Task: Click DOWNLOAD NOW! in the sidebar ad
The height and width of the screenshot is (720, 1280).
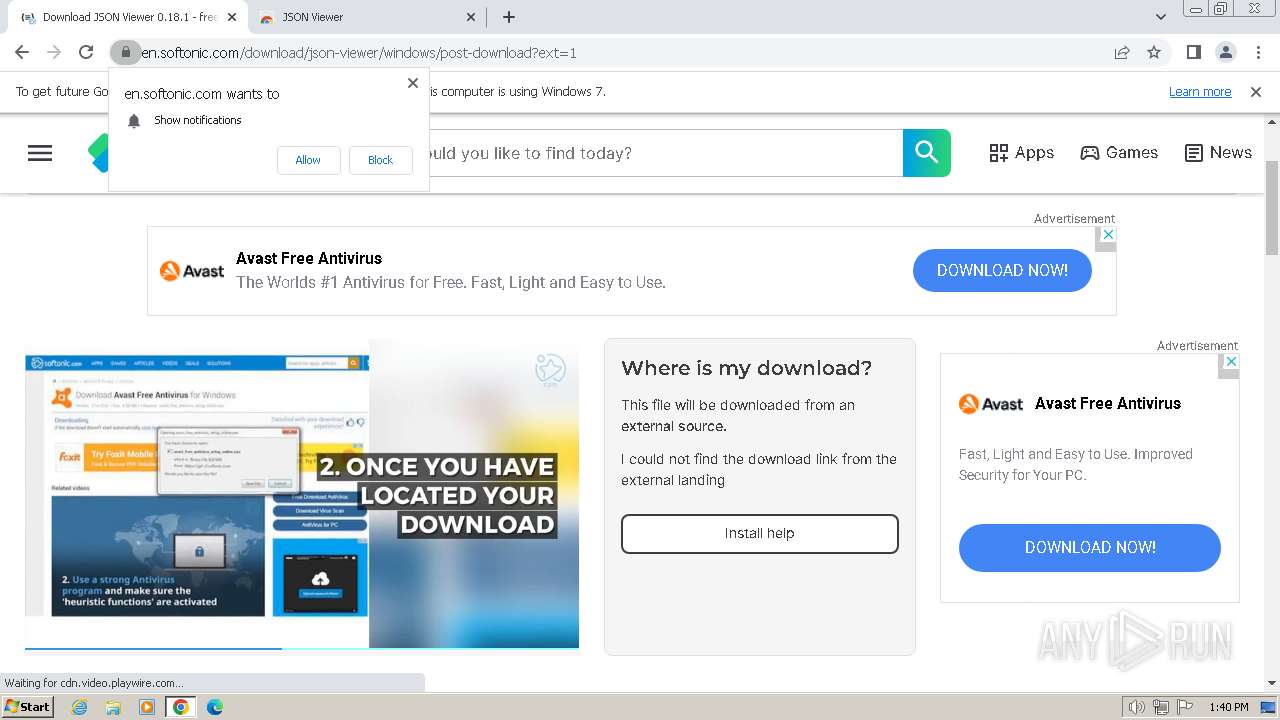Action: tap(1090, 547)
